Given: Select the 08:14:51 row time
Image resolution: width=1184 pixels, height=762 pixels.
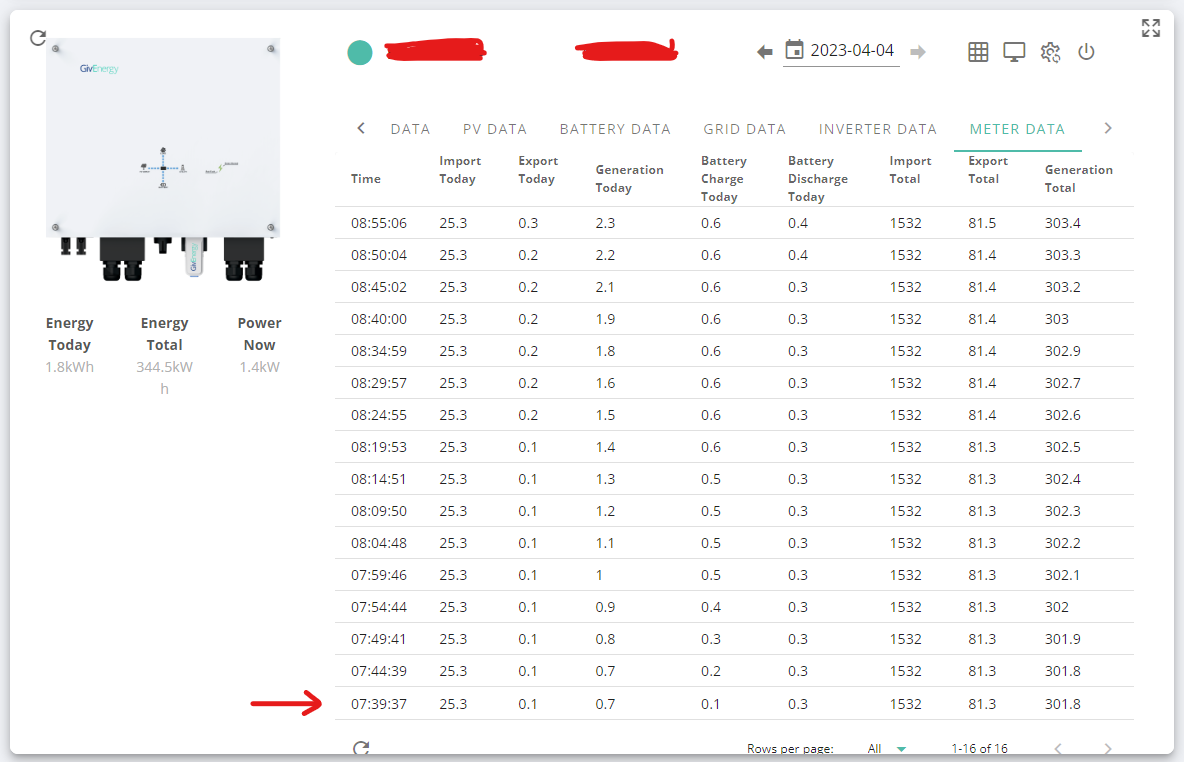Looking at the screenshot, I should 378,480.
